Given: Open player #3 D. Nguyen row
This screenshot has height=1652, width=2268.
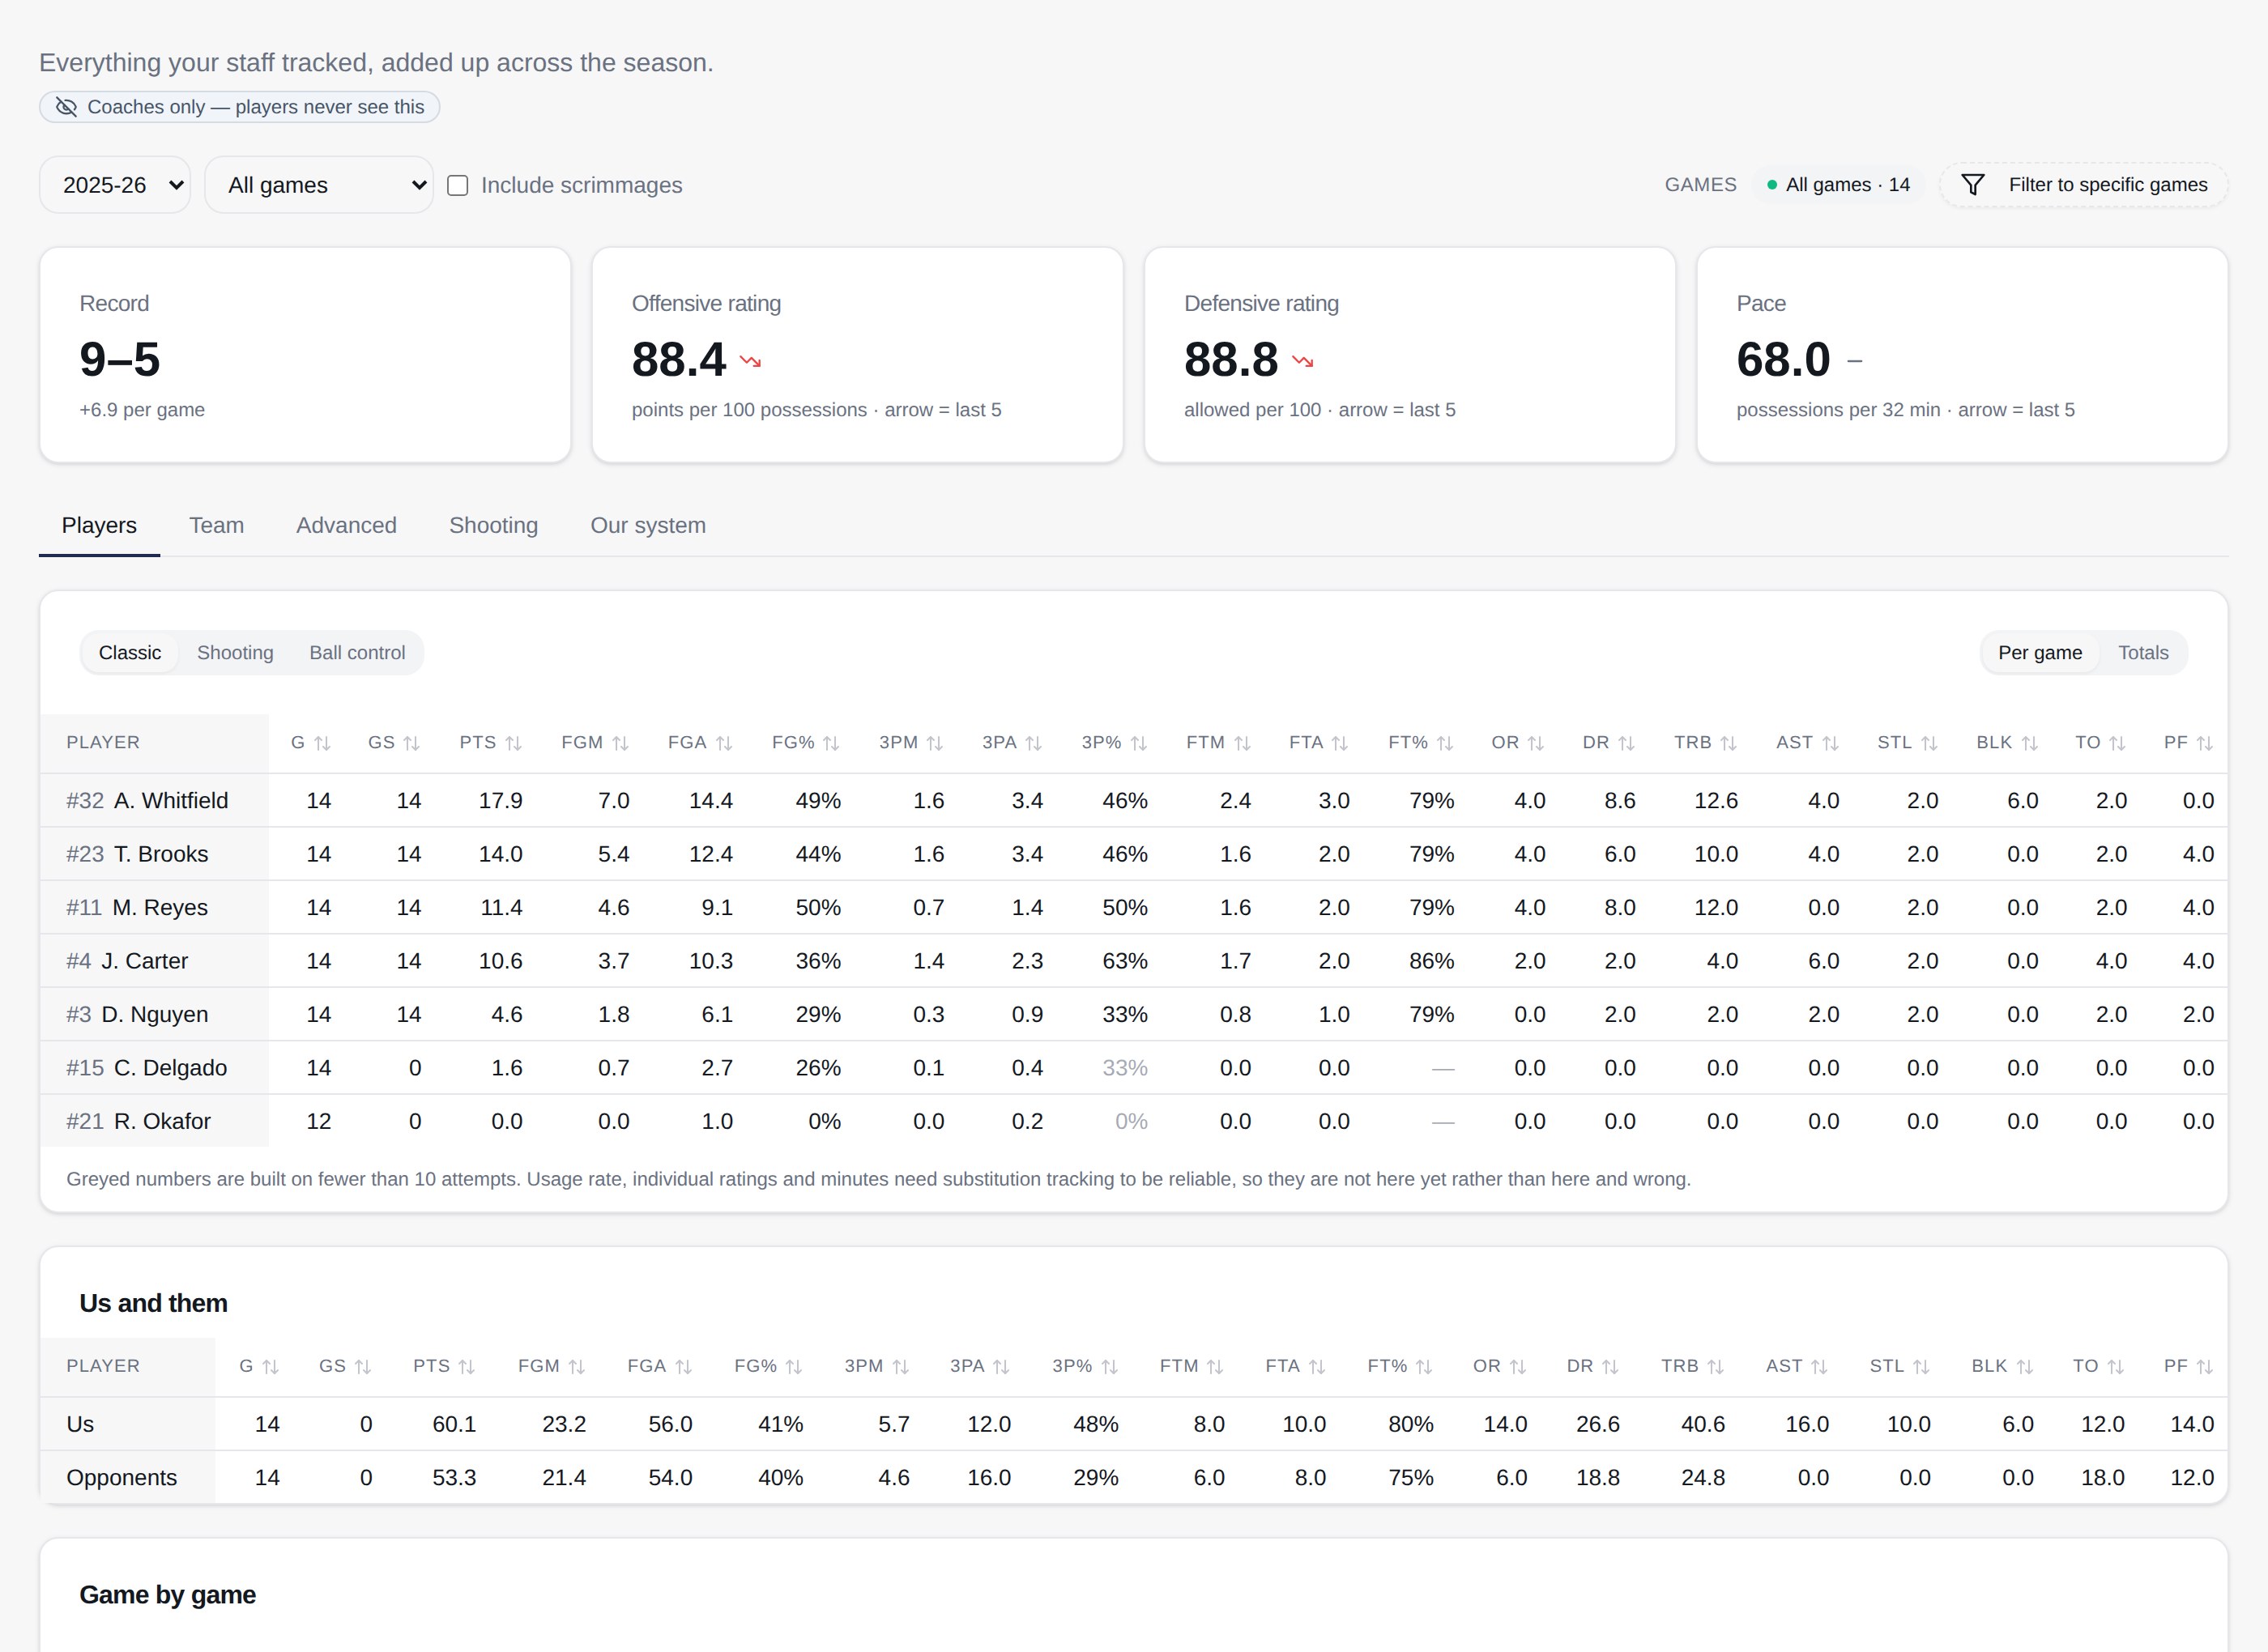Looking at the screenshot, I should point(1134,1015).
